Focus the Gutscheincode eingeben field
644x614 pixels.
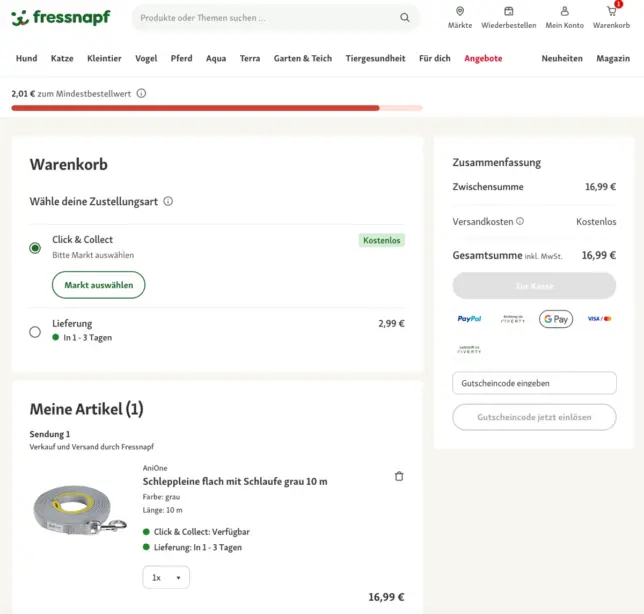pyautogui.click(x=534, y=383)
